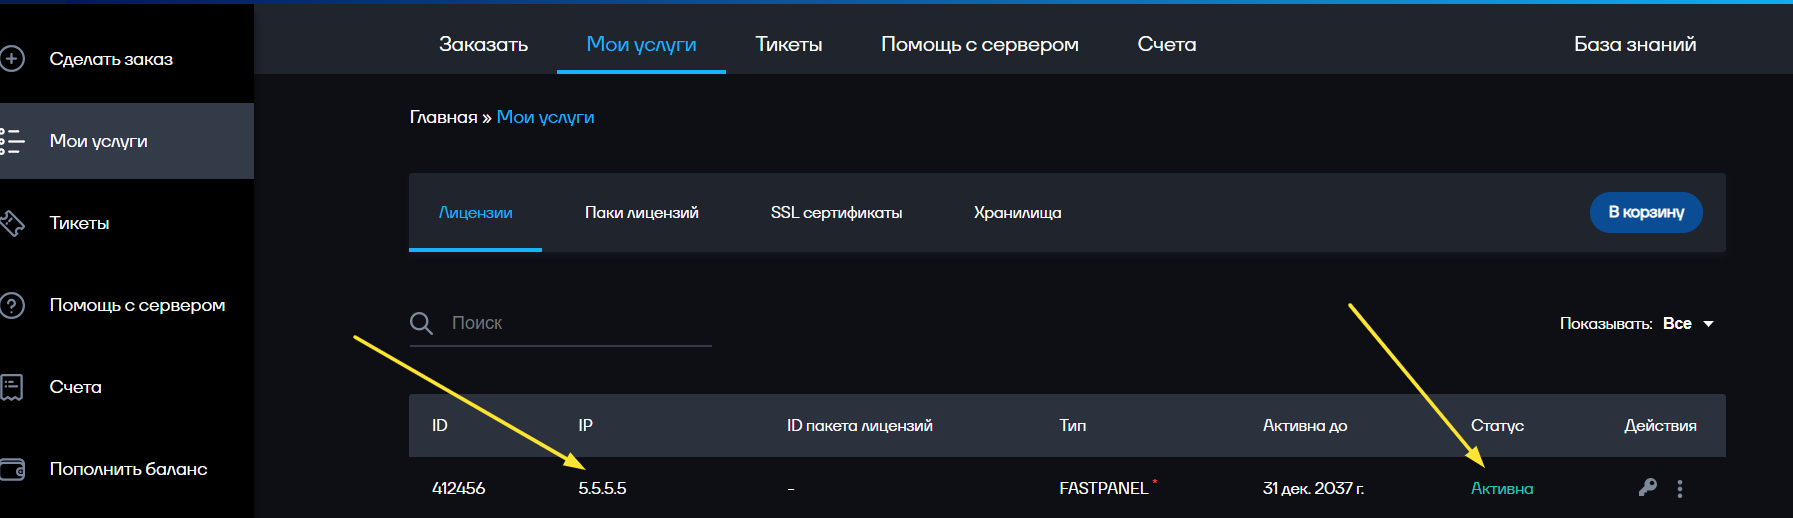Click the magnifier search icon

point(421,323)
